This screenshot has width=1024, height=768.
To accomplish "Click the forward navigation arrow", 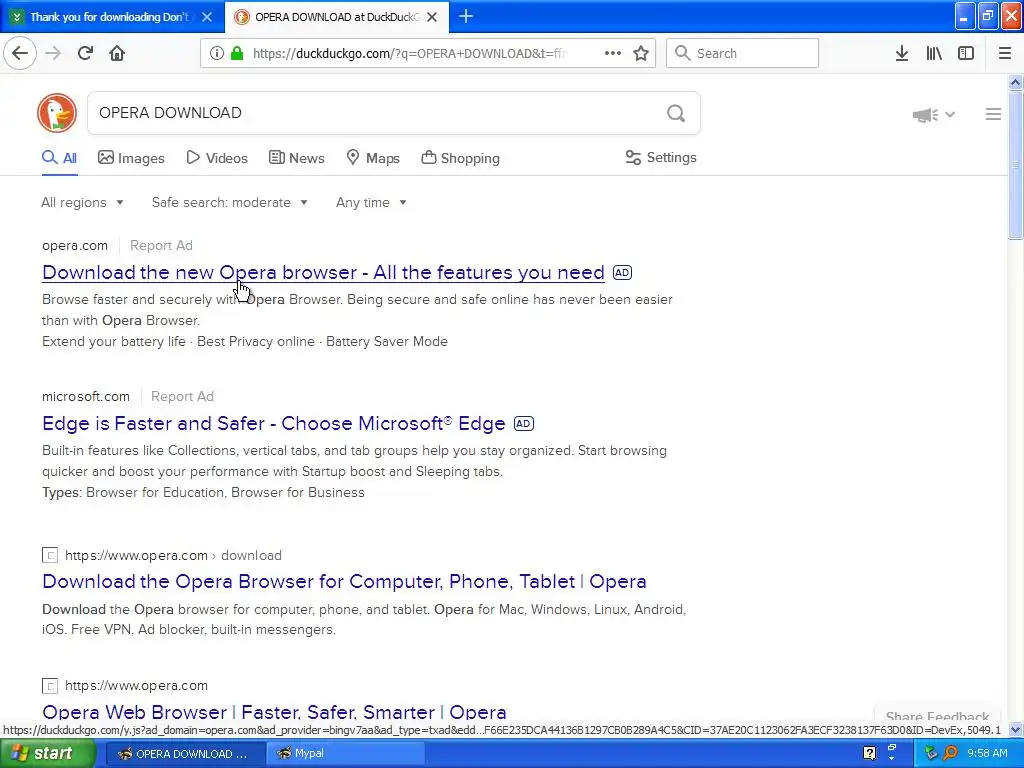I will pos(54,53).
